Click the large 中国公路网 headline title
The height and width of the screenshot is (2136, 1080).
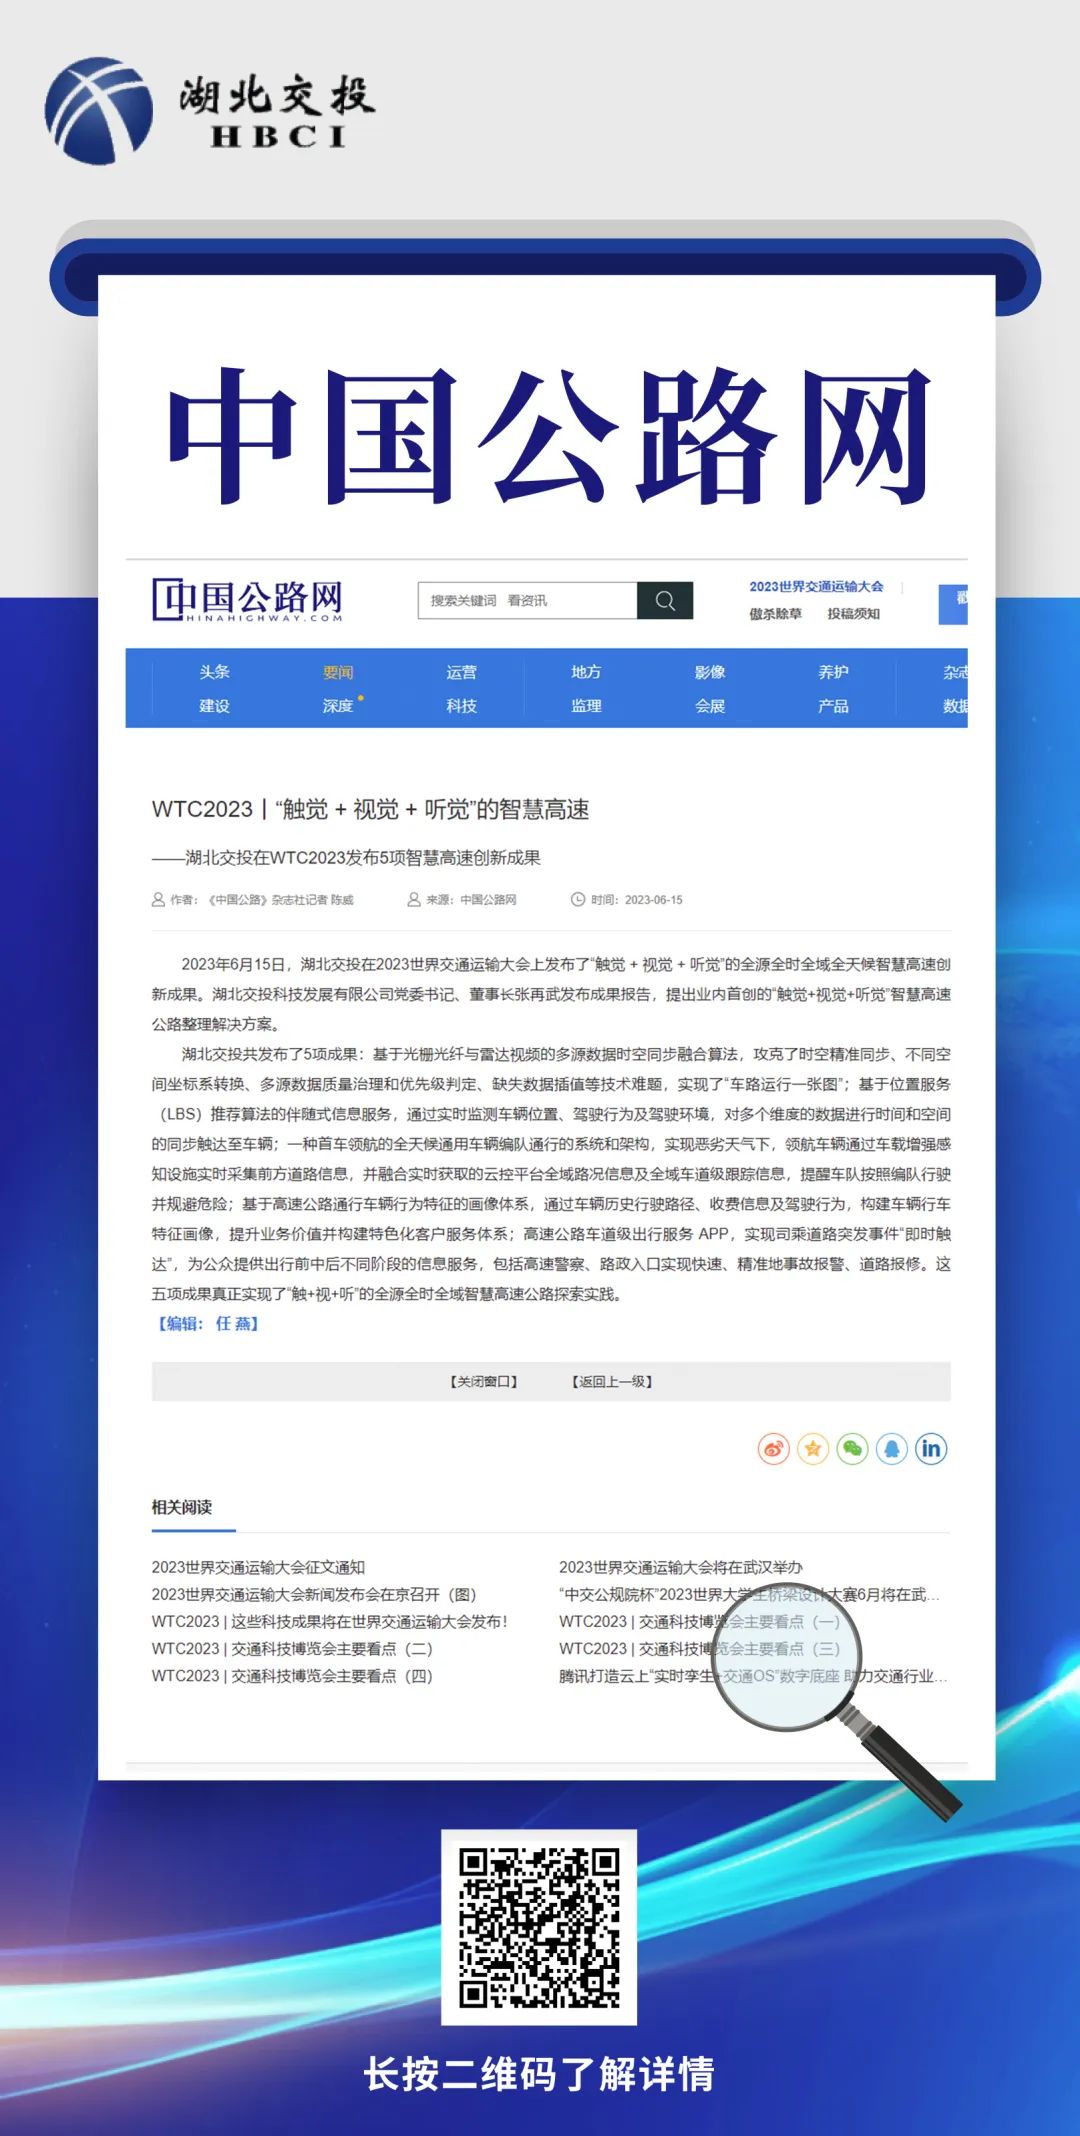[x=549, y=436]
